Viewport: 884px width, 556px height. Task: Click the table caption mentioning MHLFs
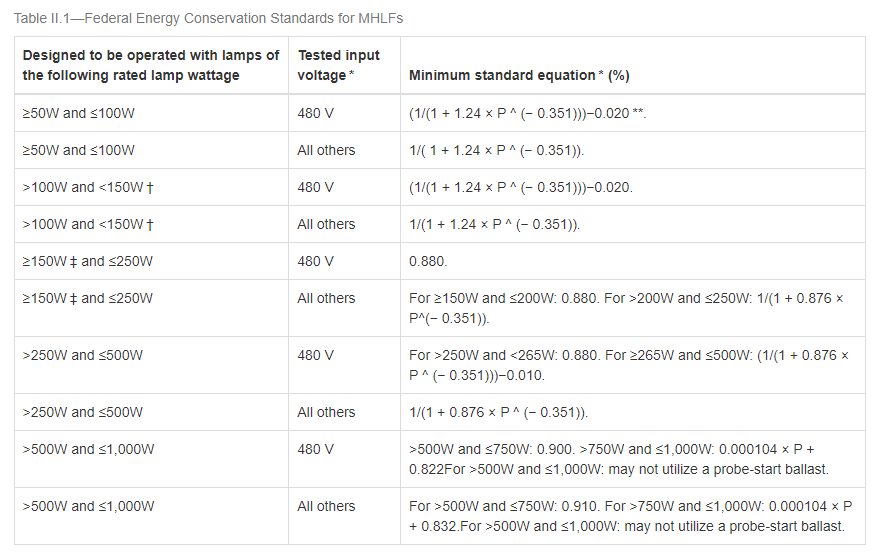tap(209, 18)
